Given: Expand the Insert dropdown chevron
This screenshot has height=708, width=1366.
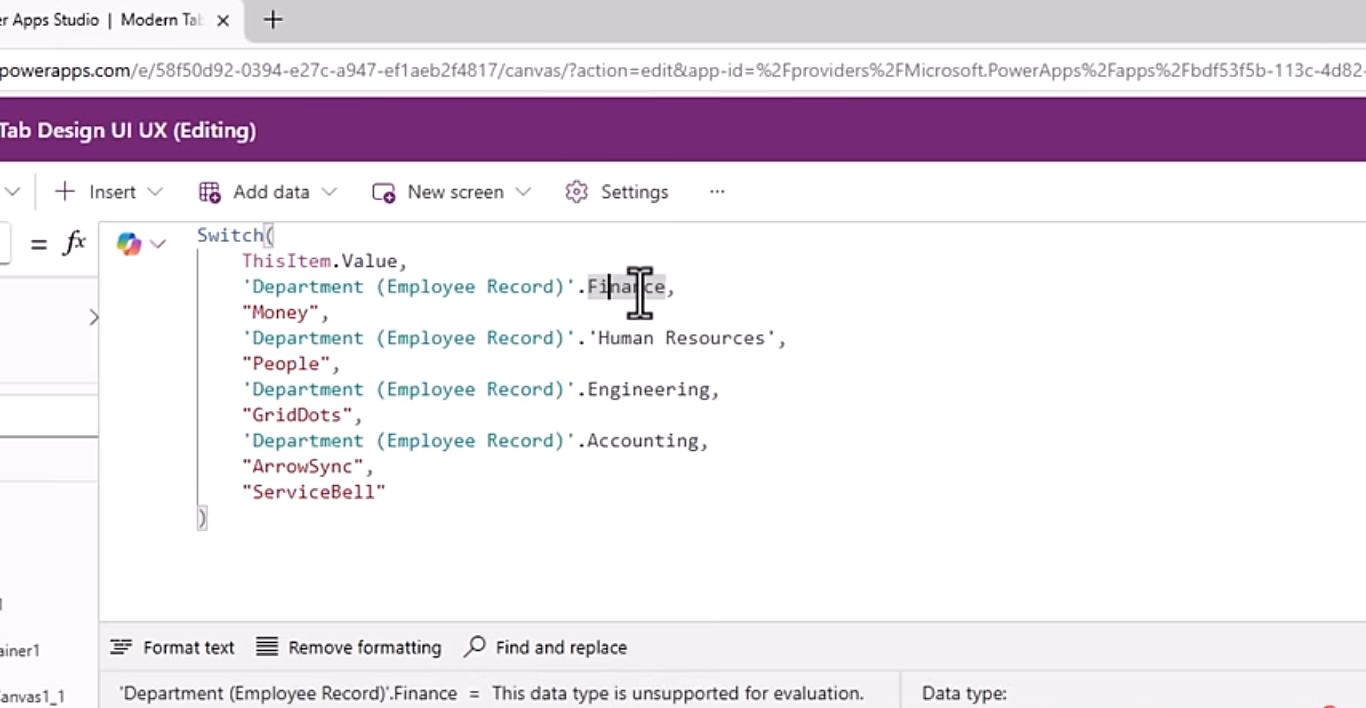Looking at the screenshot, I should point(155,192).
